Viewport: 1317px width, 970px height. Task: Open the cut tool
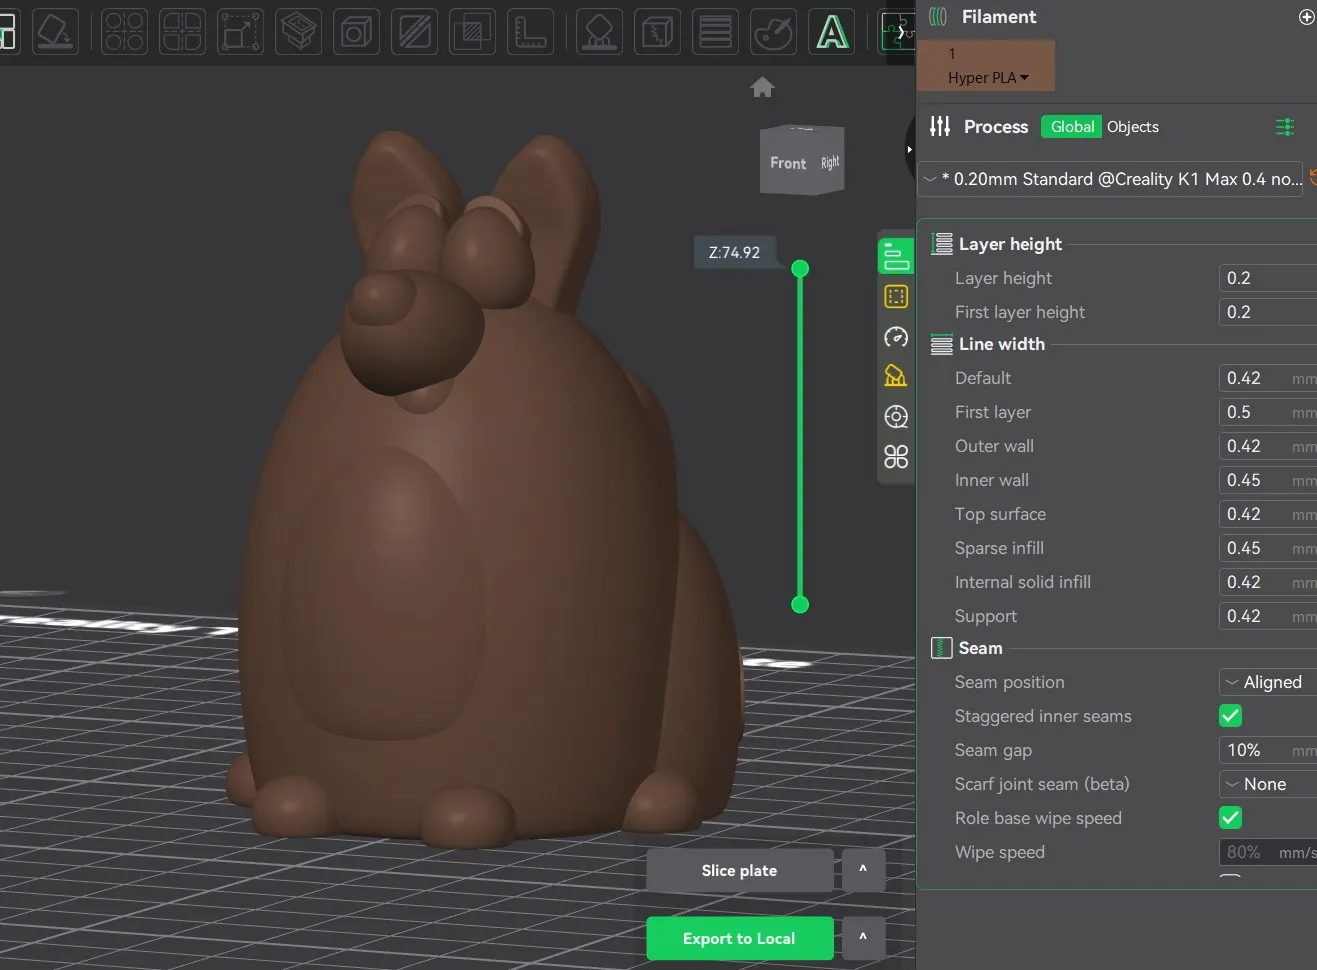(298, 31)
